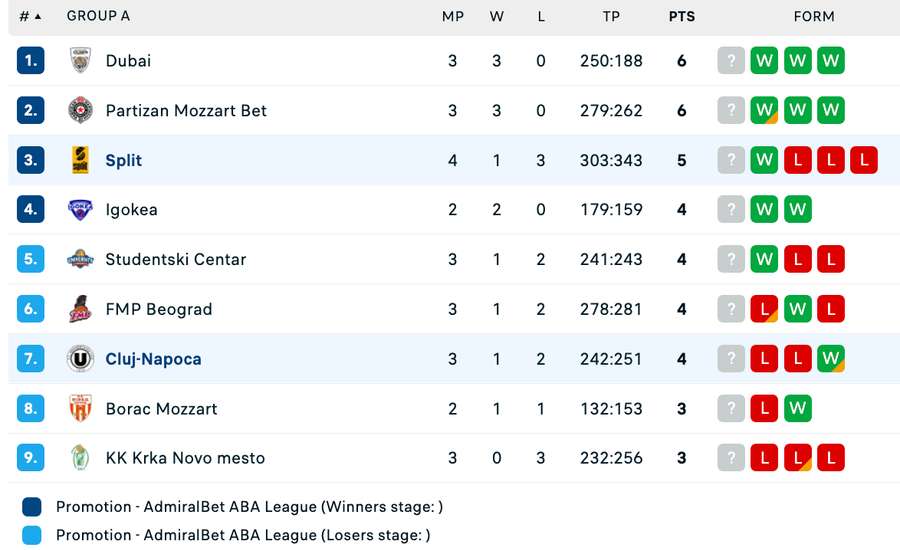Sort standings by W column header
The image size is (900, 550).
tap(497, 16)
